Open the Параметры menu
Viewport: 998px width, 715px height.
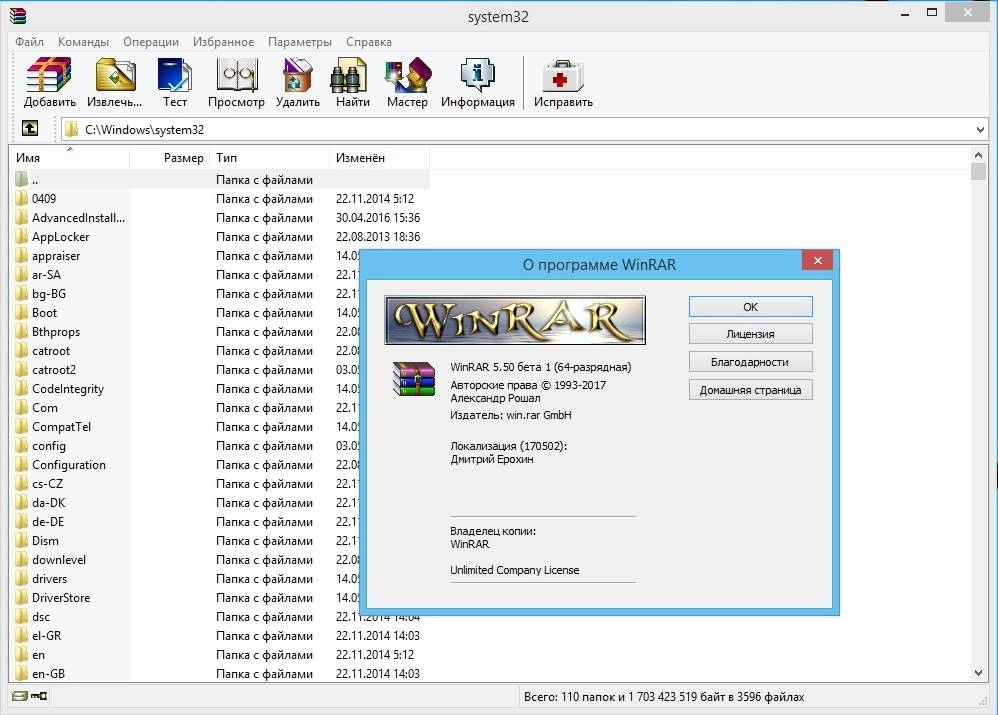[300, 42]
